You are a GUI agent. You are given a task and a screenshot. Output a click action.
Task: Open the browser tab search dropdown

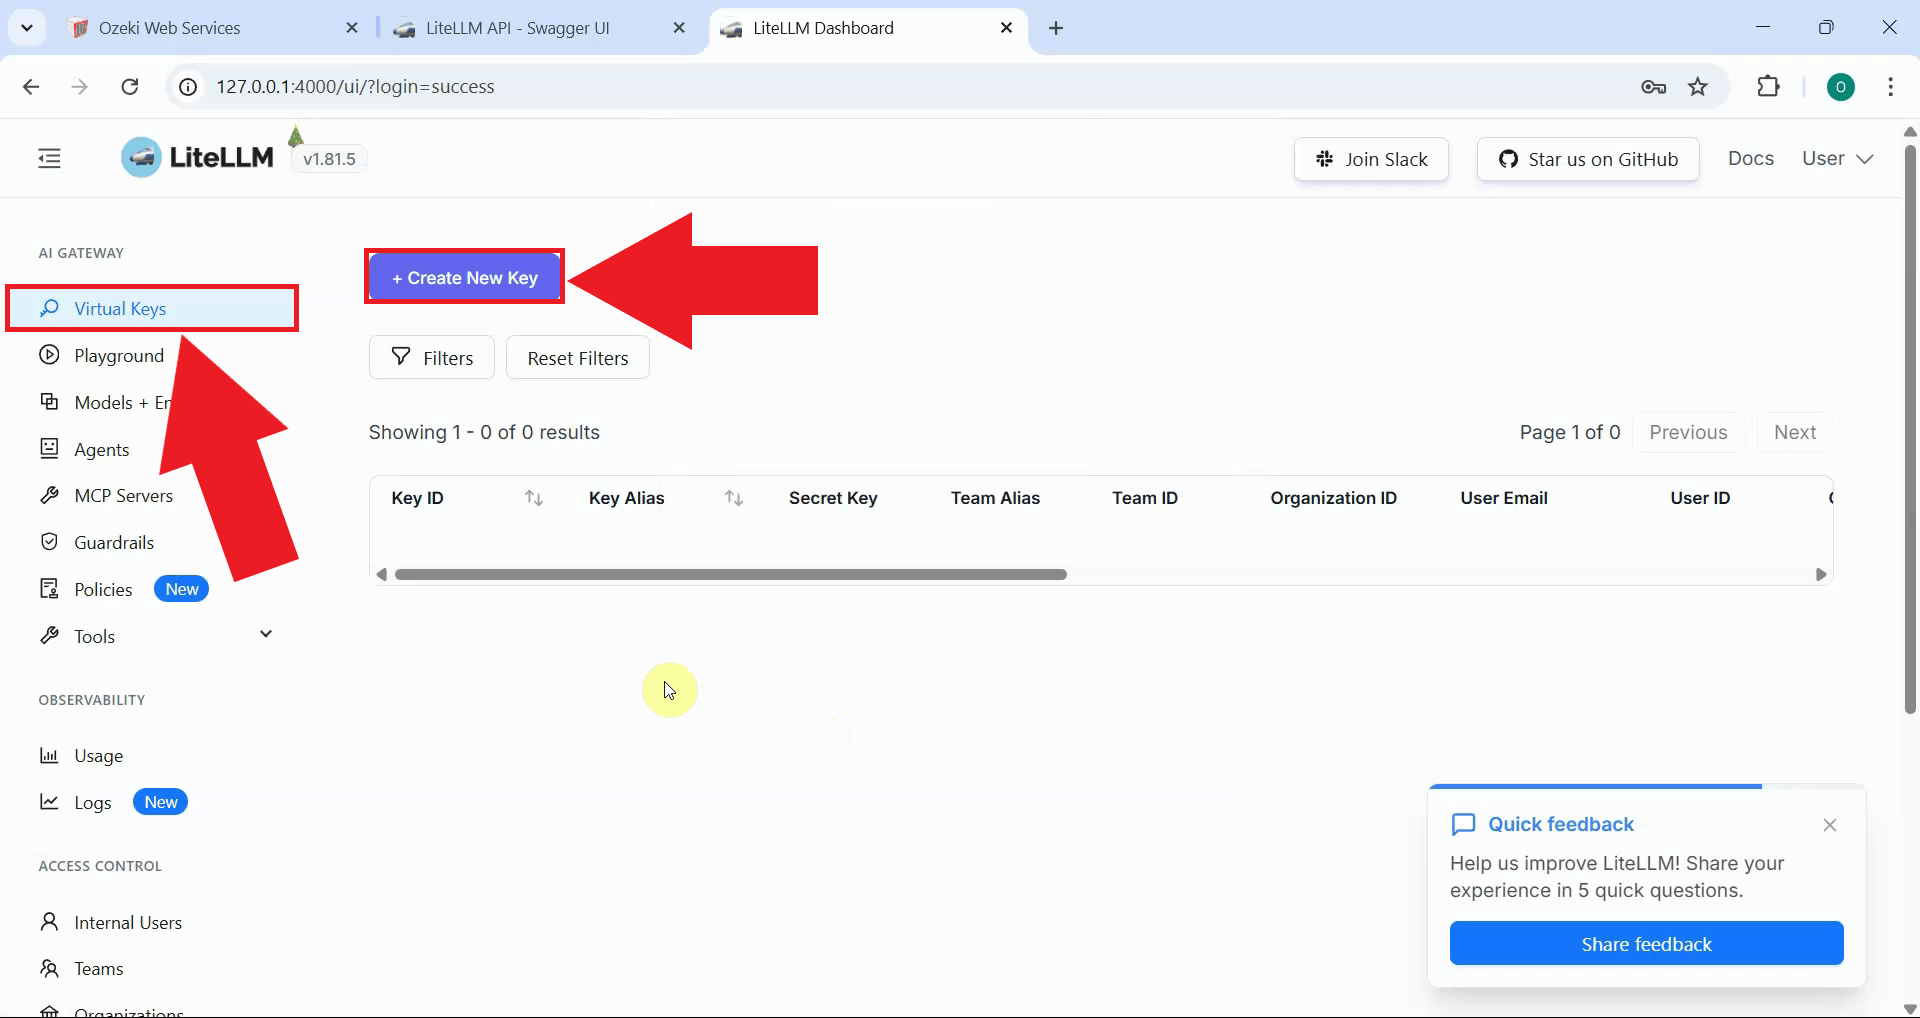(x=27, y=28)
